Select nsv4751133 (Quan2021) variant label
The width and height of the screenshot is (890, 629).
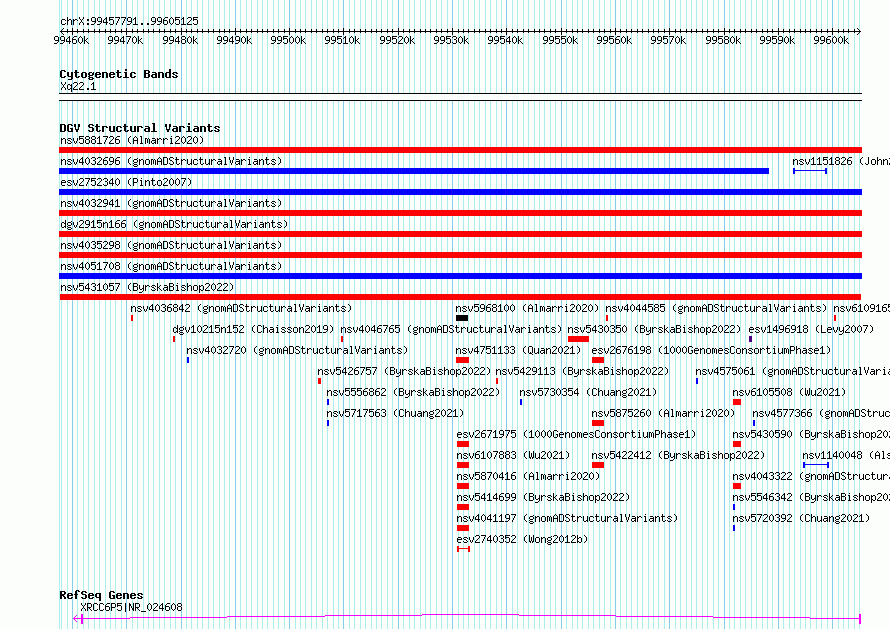518,350
